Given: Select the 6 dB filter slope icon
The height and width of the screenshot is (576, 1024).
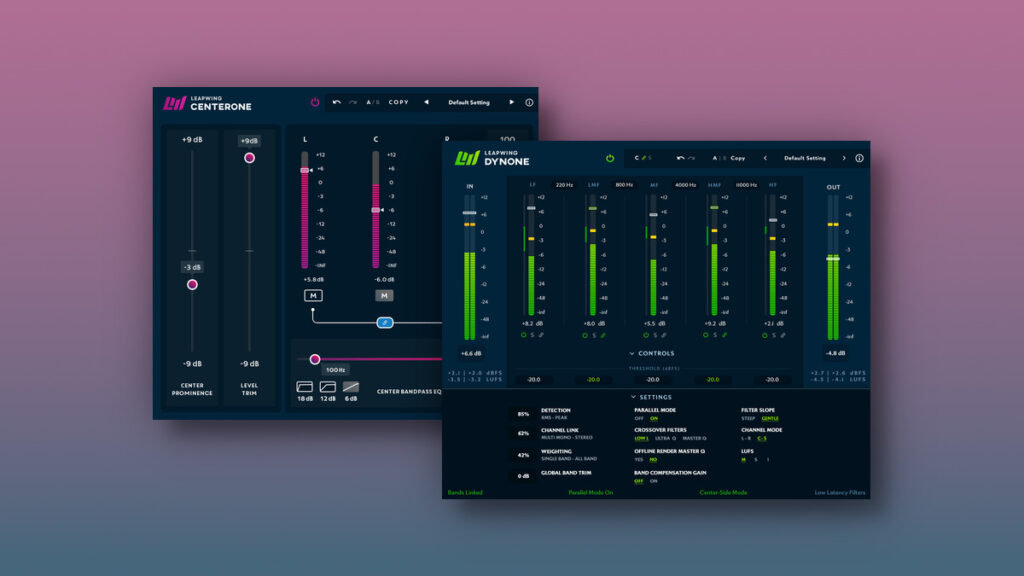Looking at the screenshot, I should point(351,387).
